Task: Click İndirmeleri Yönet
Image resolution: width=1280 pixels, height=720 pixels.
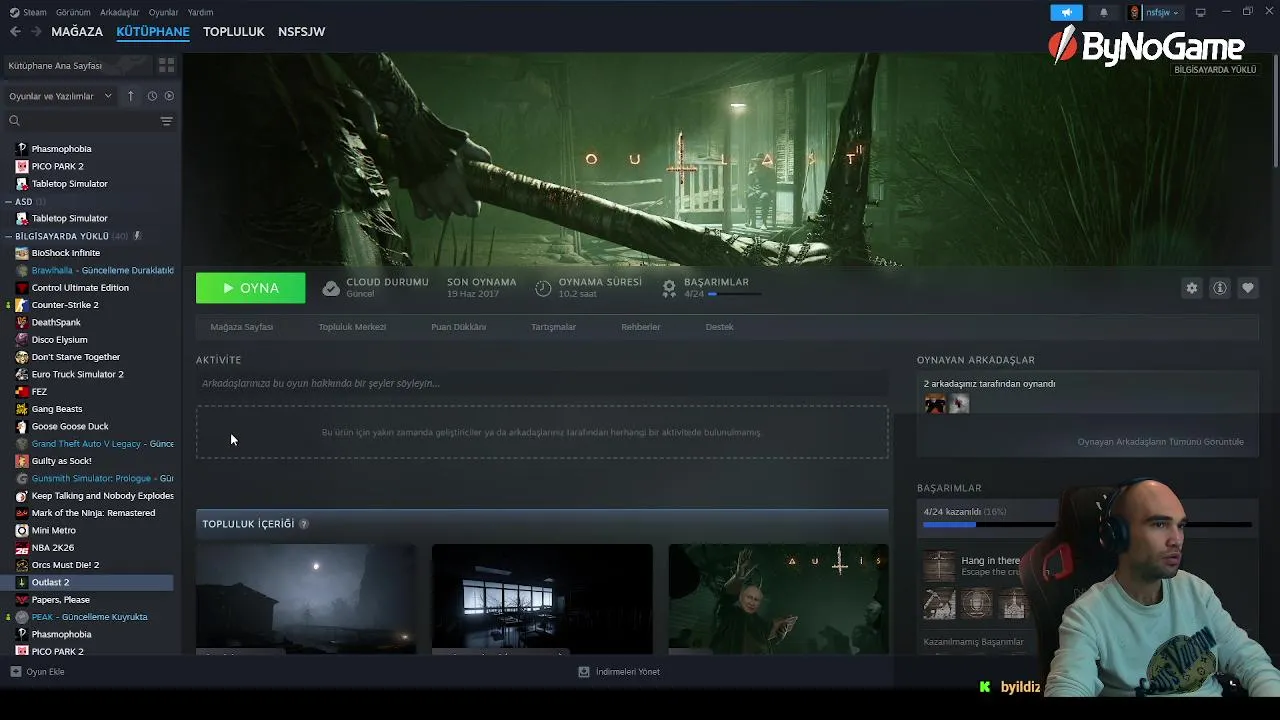Action: (x=627, y=672)
